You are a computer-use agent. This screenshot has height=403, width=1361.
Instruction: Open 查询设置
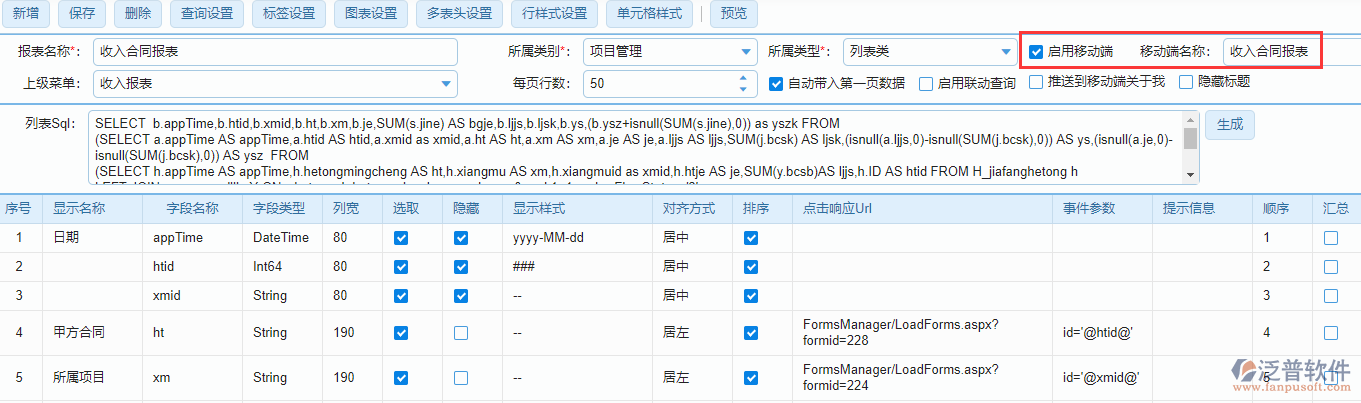click(x=207, y=14)
